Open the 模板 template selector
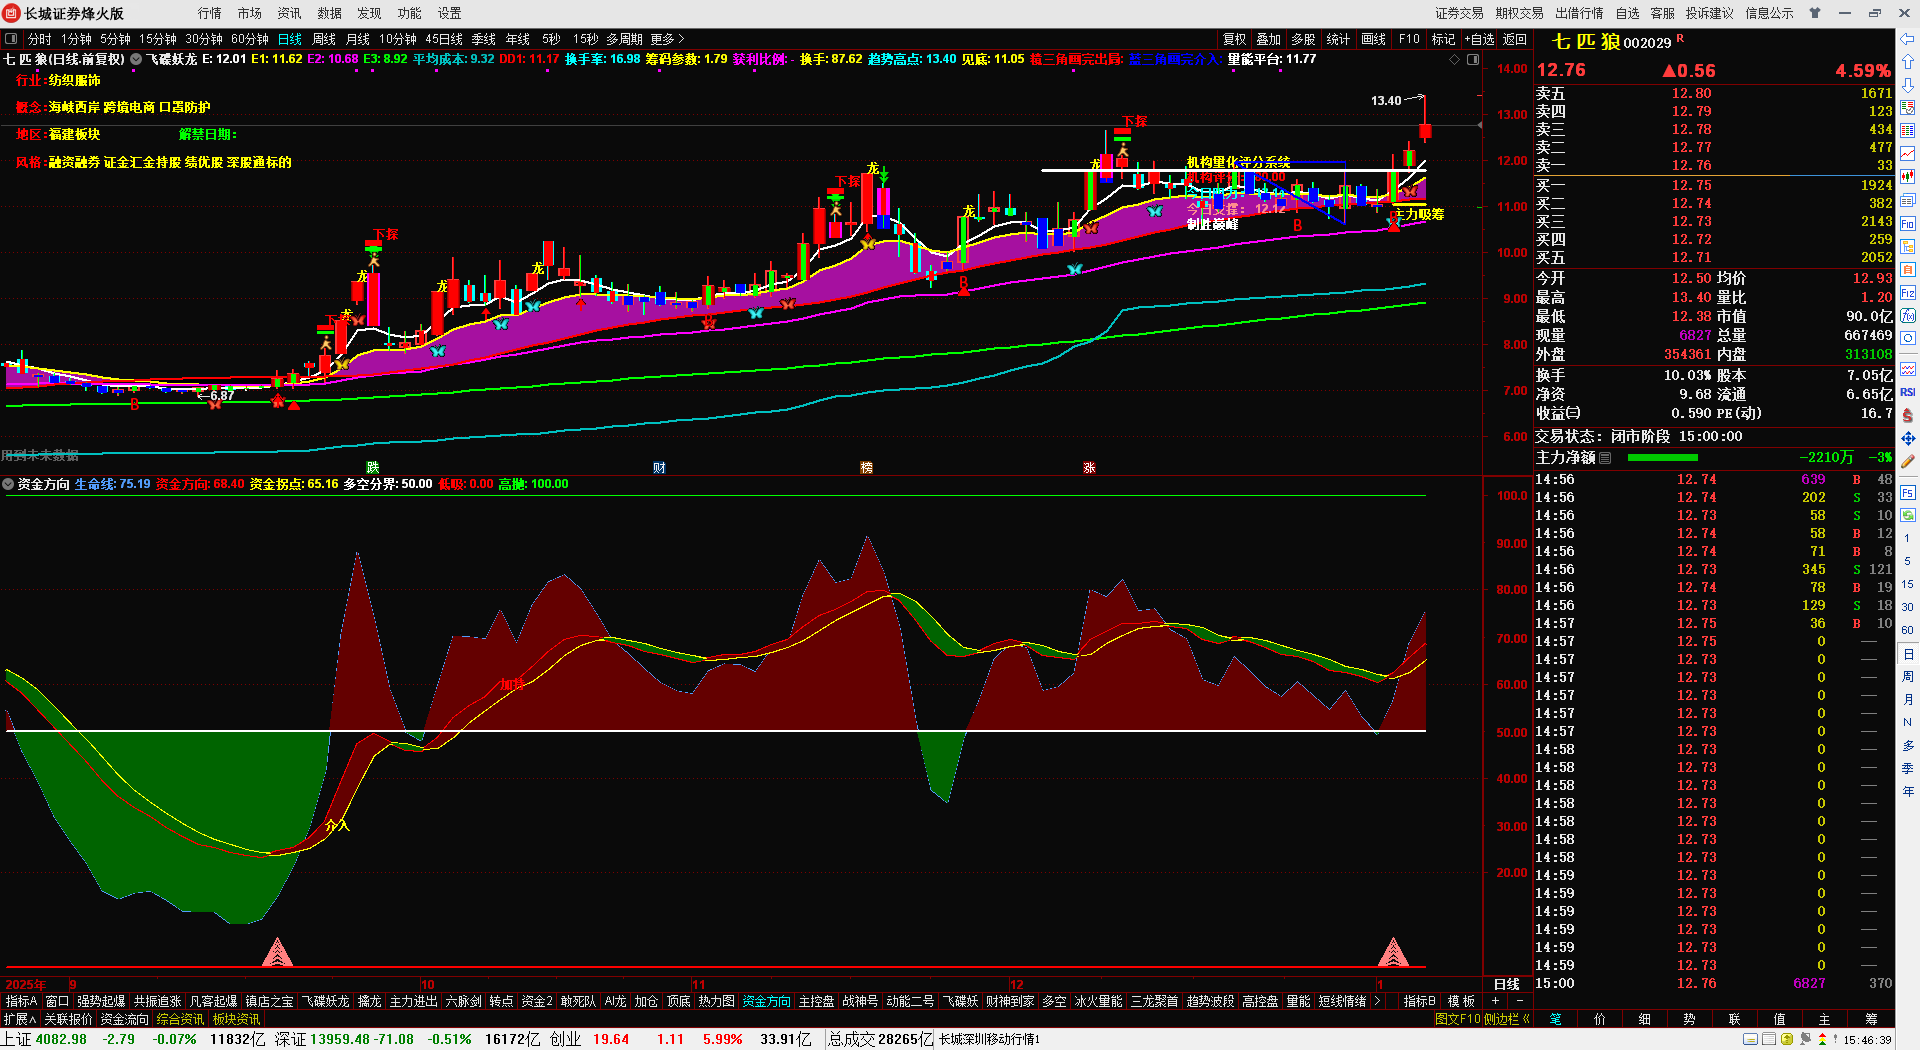The width and height of the screenshot is (1920, 1050). click(x=1461, y=1001)
